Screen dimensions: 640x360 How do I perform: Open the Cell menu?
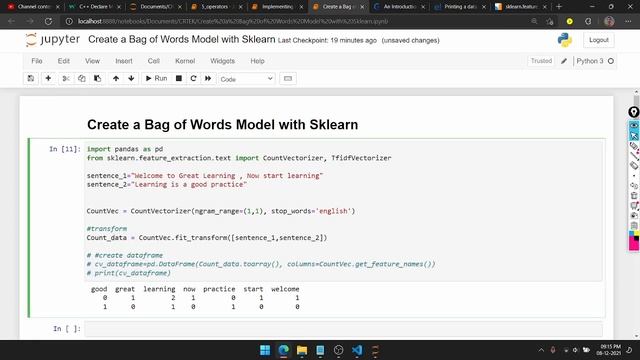[x=153, y=61]
